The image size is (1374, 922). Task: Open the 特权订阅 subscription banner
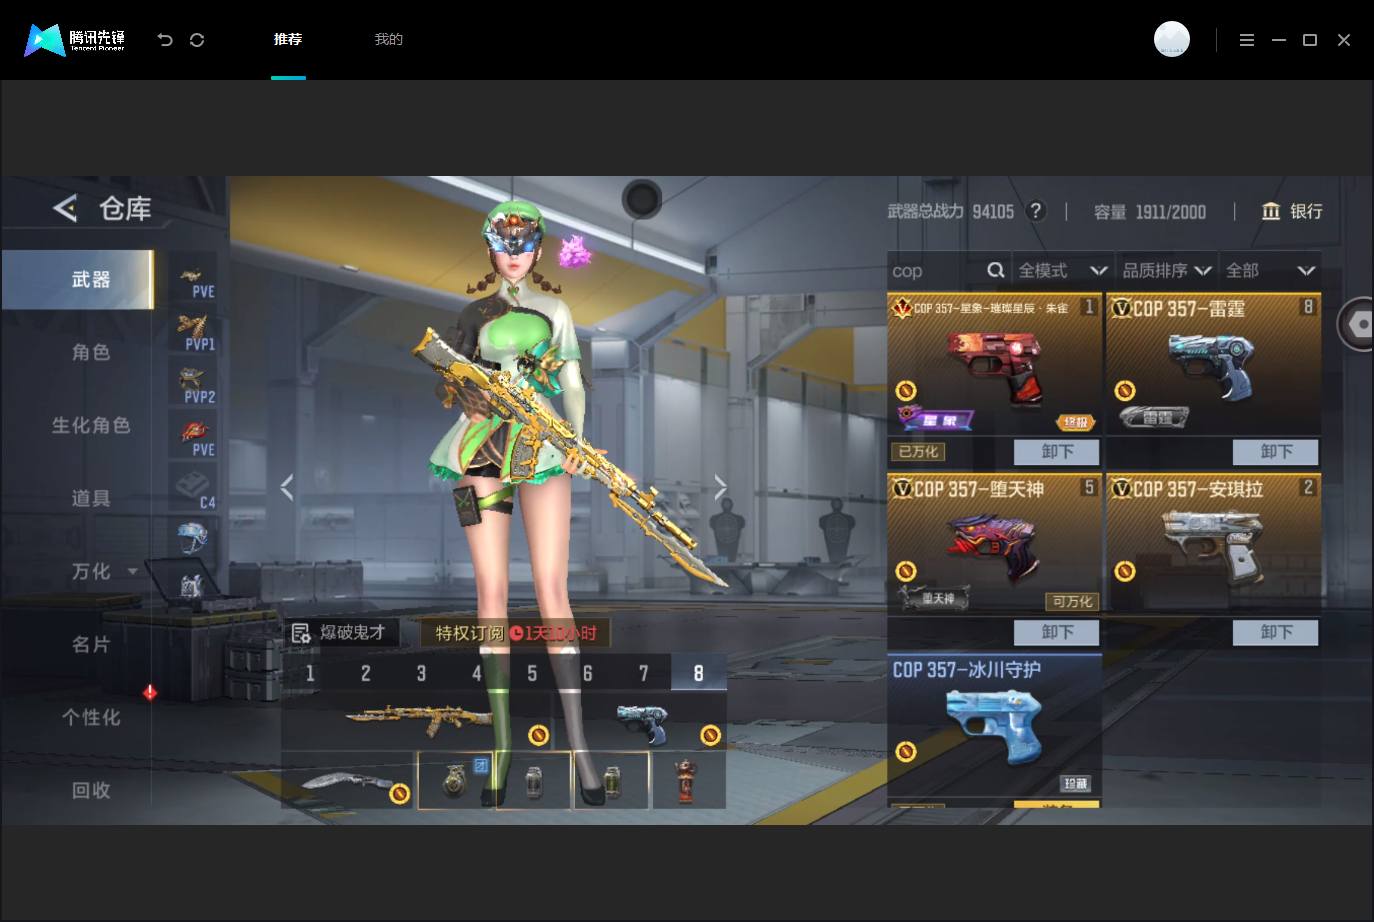click(x=515, y=633)
